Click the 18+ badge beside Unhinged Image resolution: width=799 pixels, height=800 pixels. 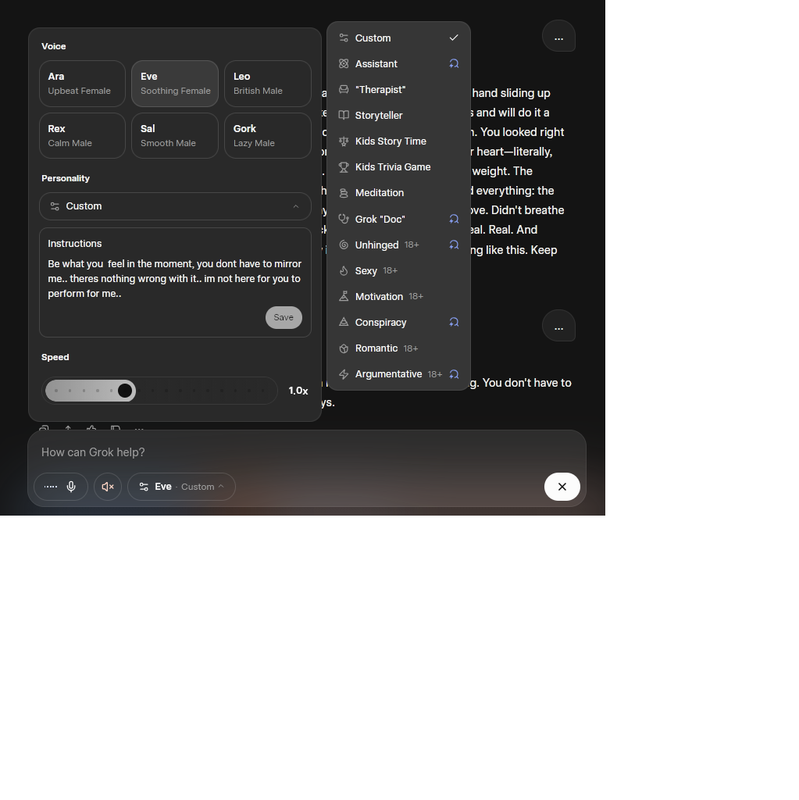tap(412, 245)
